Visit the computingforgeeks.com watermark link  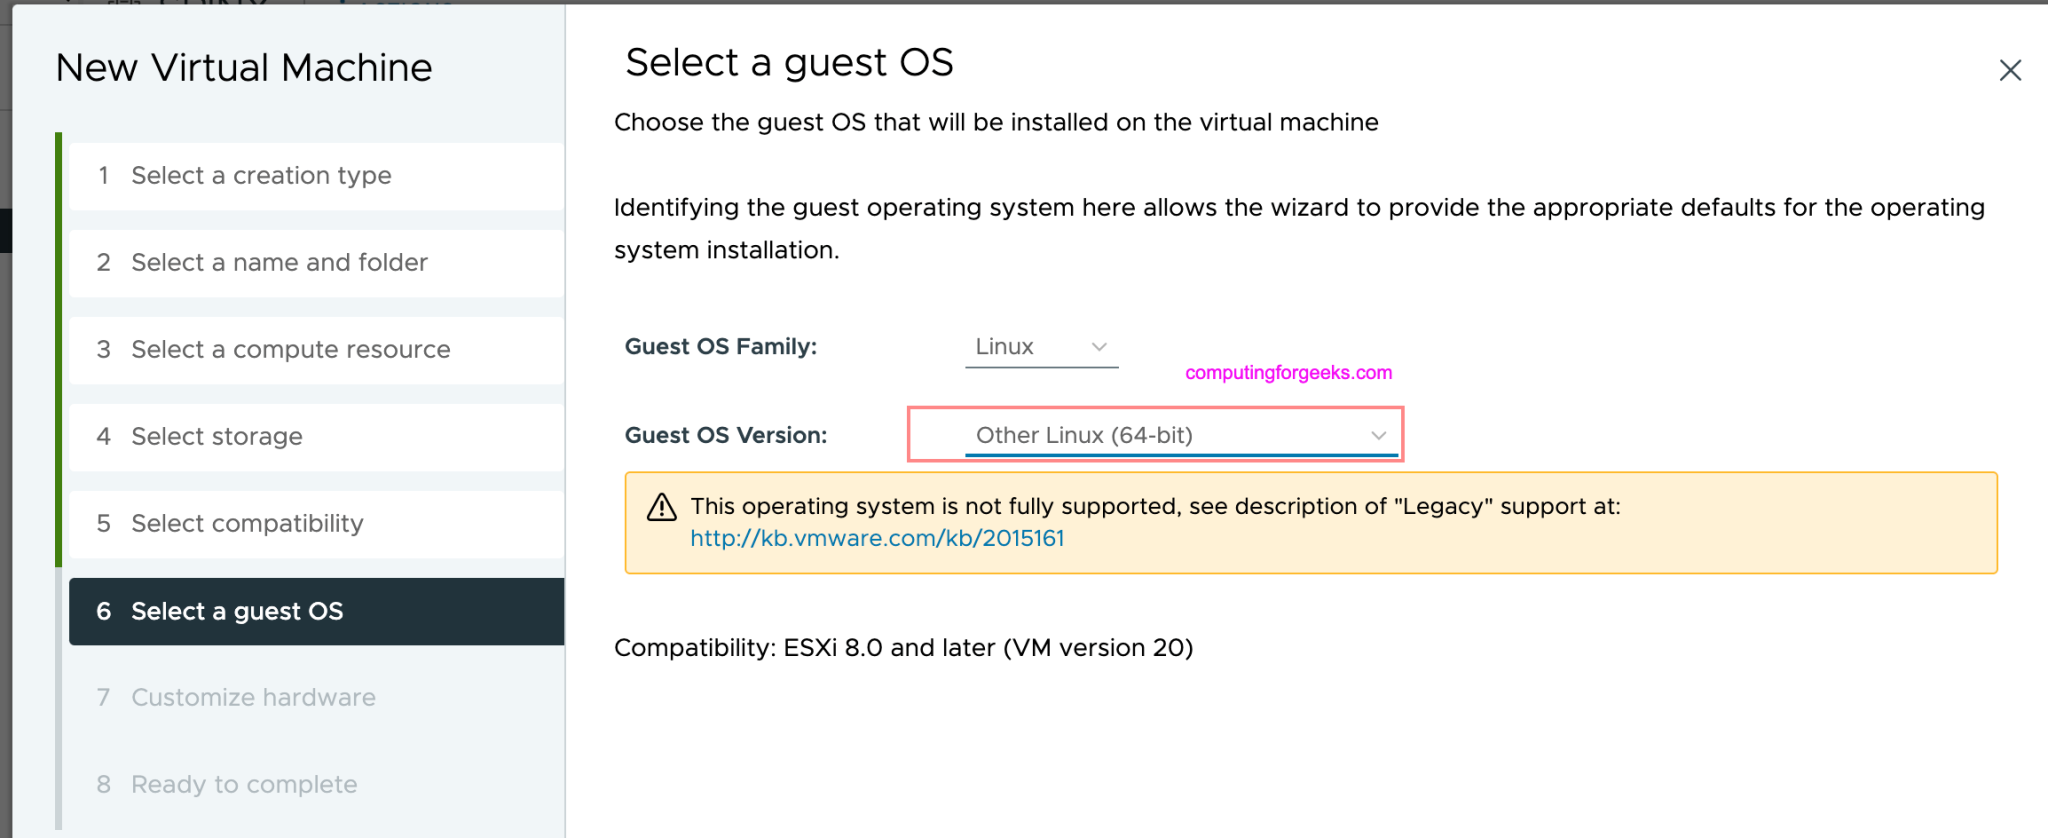(1286, 372)
